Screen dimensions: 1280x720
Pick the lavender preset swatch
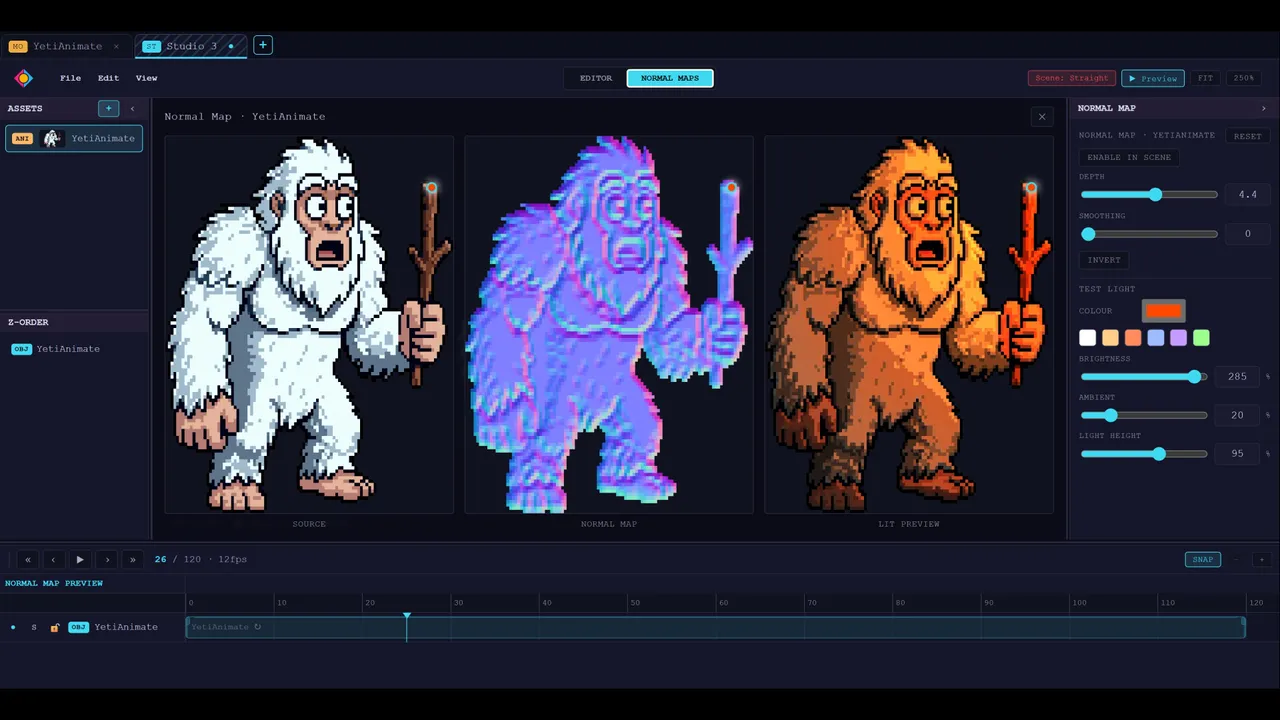(1179, 338)
